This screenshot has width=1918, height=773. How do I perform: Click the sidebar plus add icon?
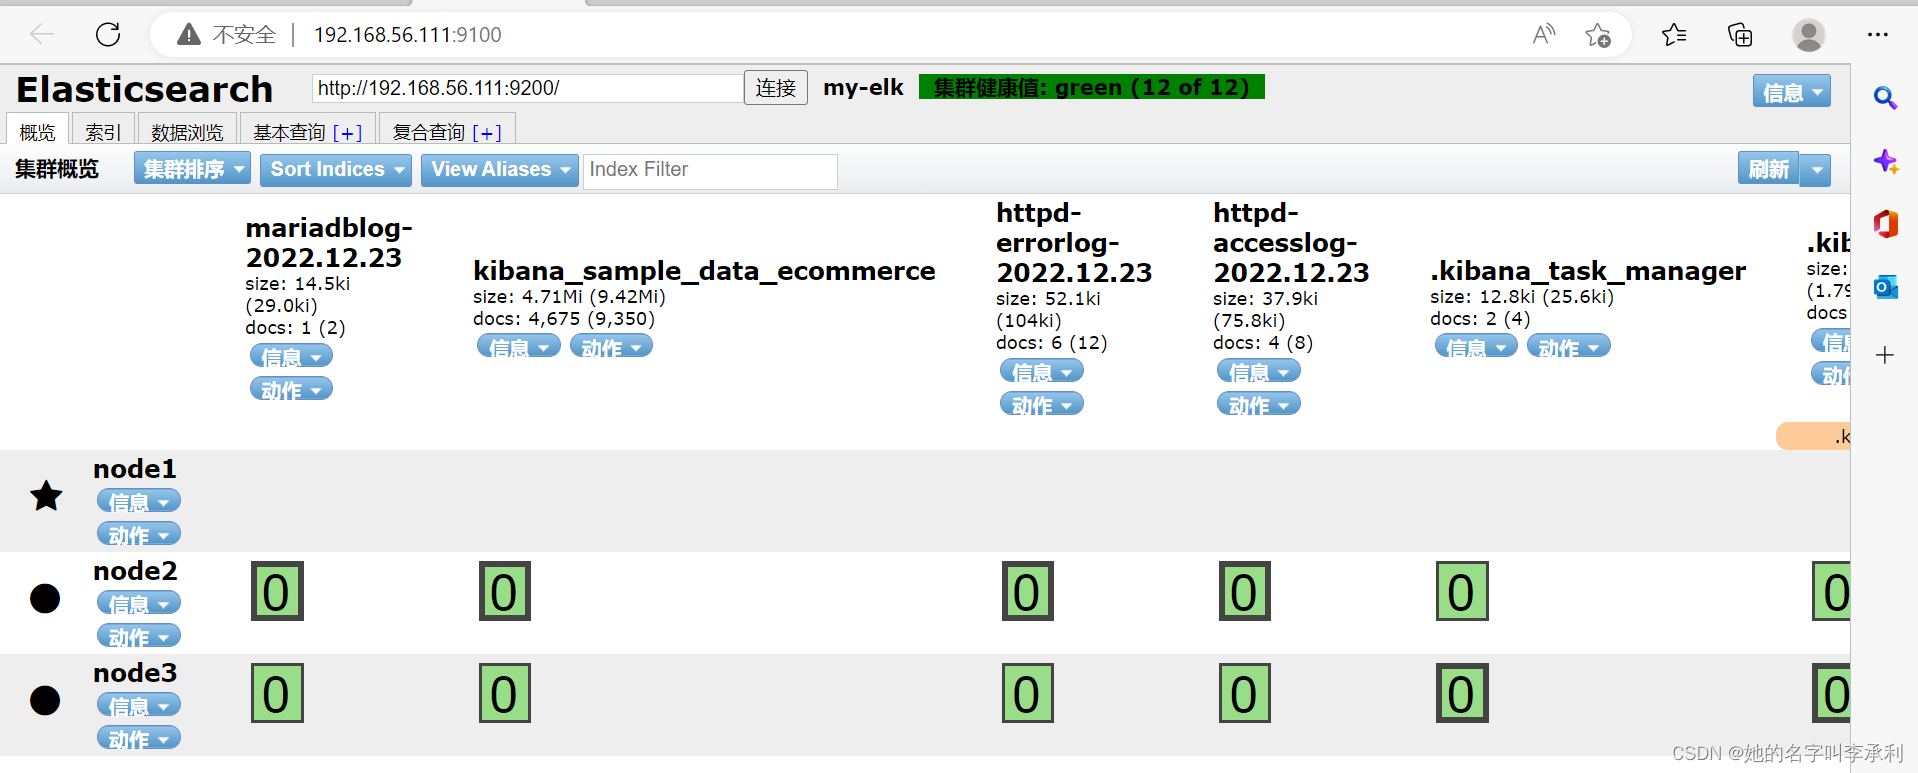[x=1885, y=355]
